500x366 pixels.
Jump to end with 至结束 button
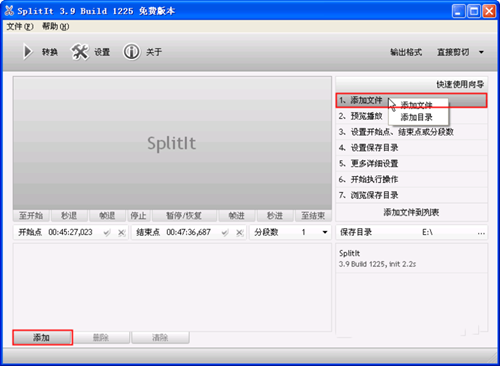(313, 216)
